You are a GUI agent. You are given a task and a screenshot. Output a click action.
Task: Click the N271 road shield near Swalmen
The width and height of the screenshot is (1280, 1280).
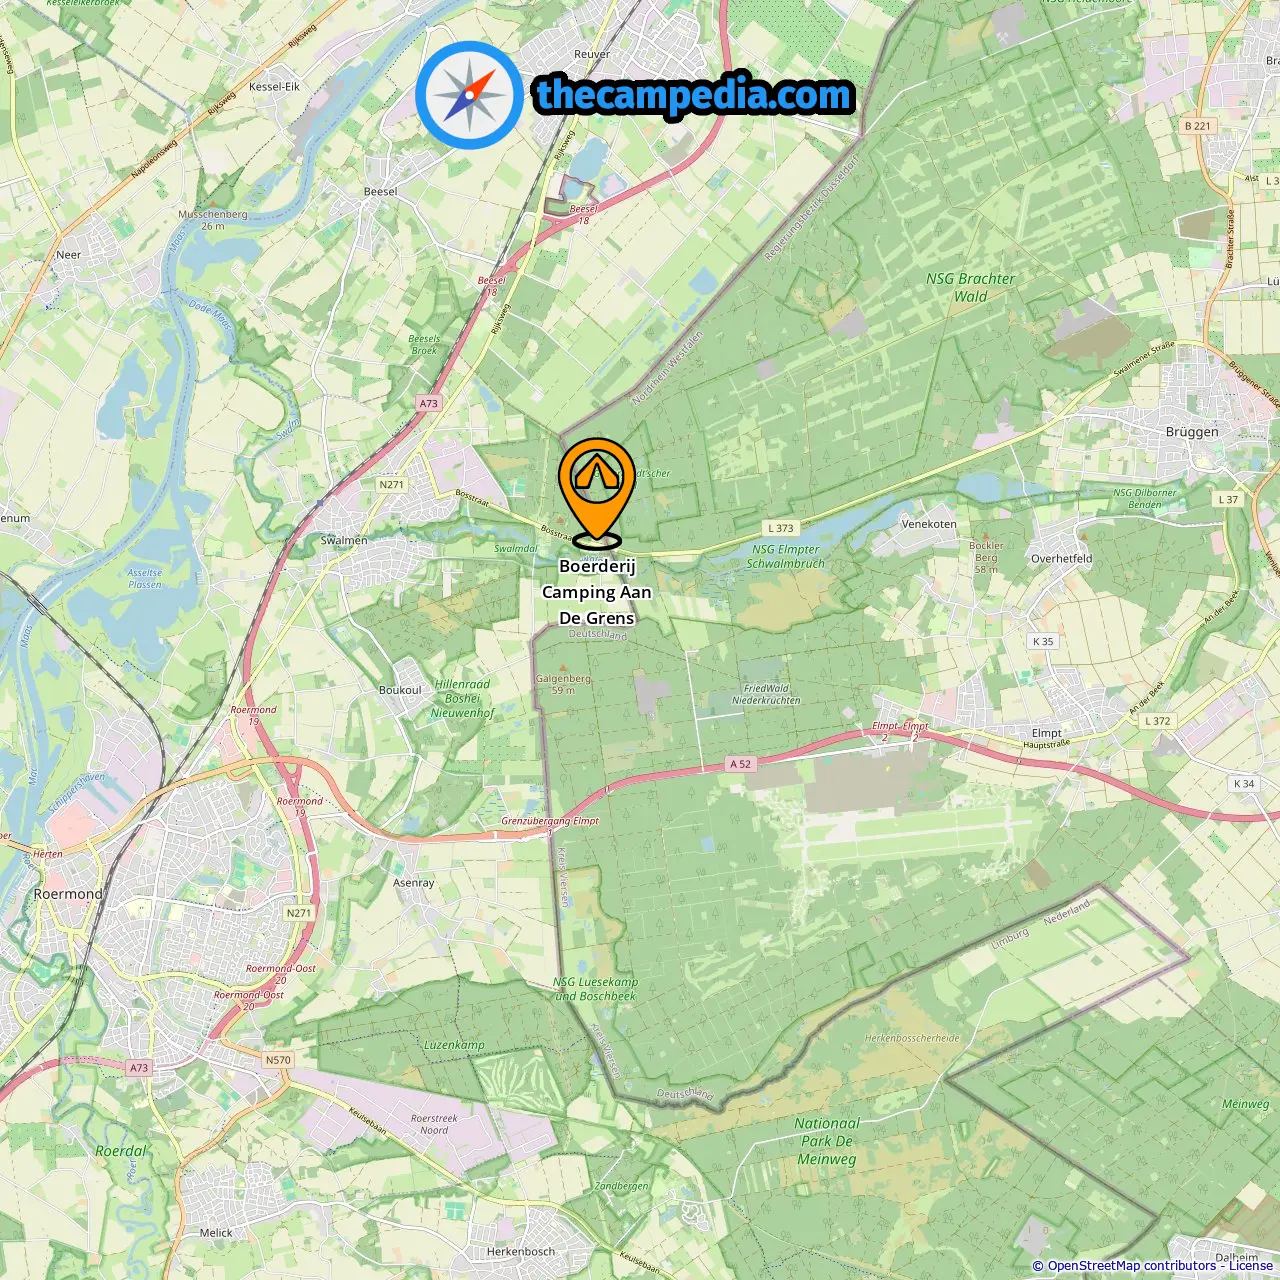(x=392, y=485)
